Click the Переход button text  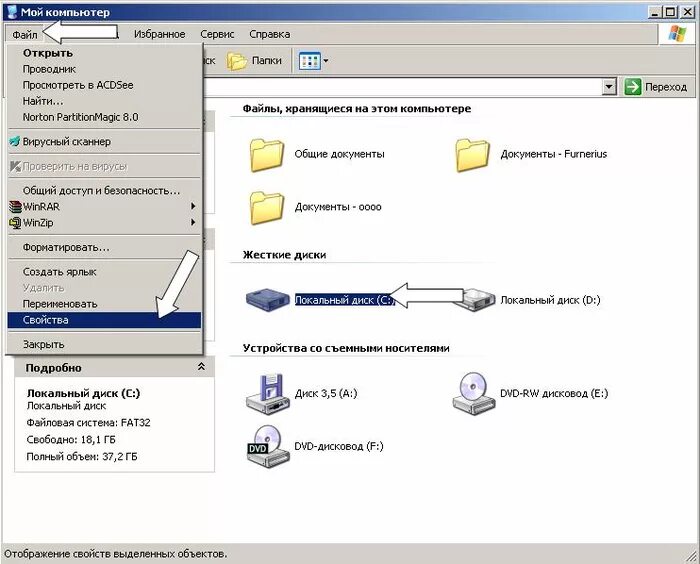point(666,87)
